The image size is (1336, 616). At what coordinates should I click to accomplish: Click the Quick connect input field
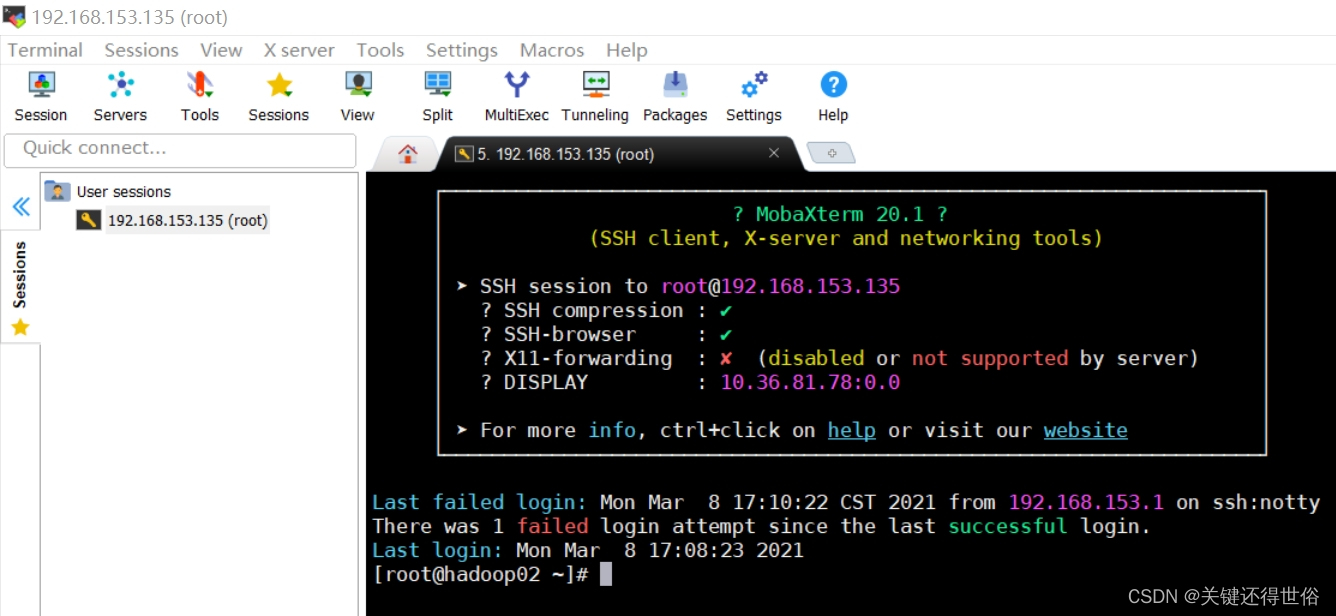[180, 149]
